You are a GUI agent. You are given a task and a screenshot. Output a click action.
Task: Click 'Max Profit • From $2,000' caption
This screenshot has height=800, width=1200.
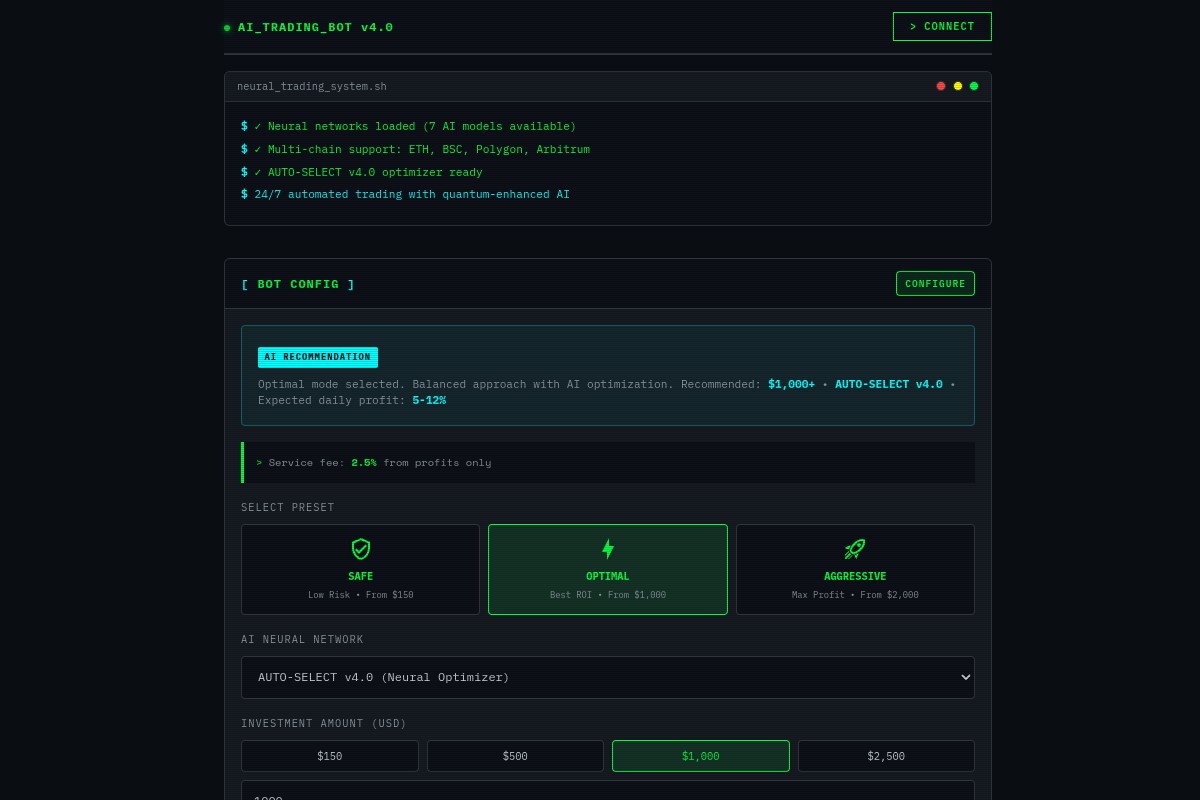tap(855, 595)
